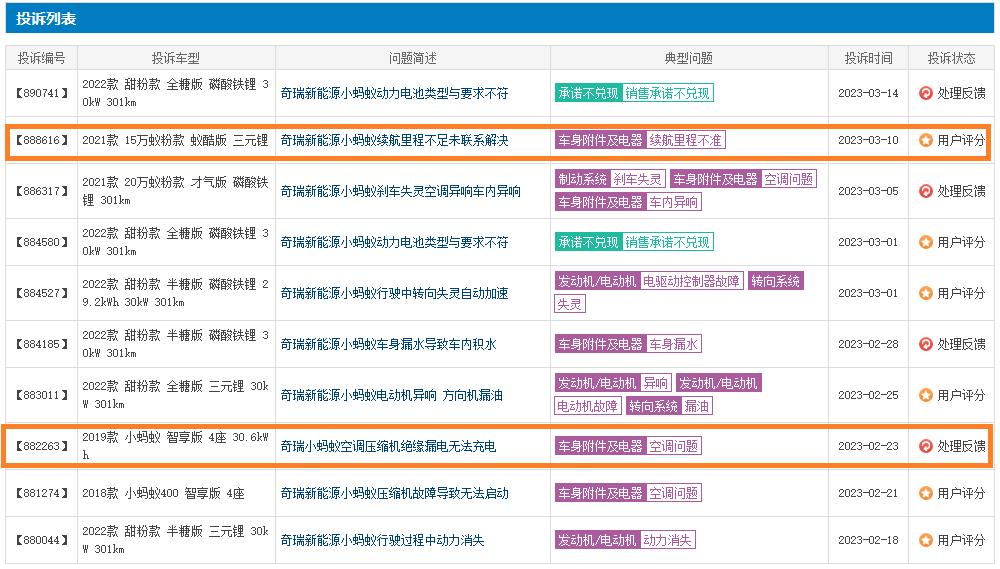This screenshot has height=569, width=1000.
Task: Click the 投诉列表 section title
Action: (x=46, y=18)
